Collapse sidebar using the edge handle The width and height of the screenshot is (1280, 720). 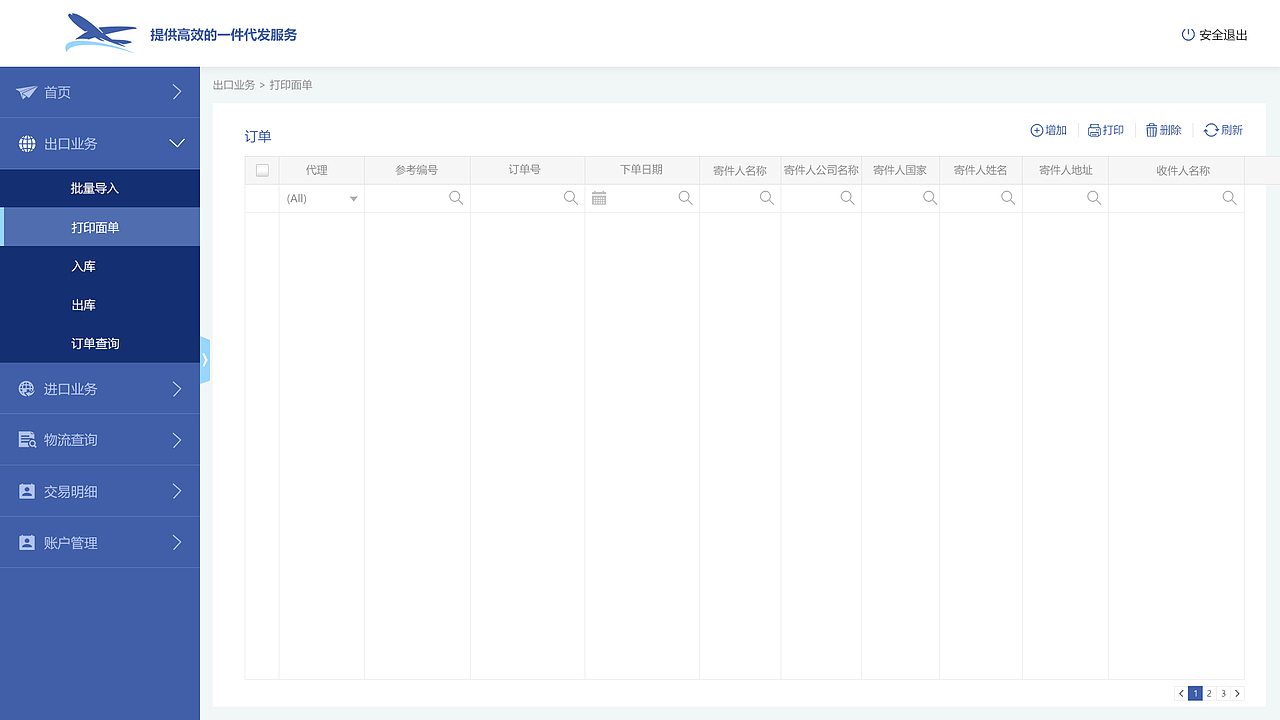[x=205, y=360]
